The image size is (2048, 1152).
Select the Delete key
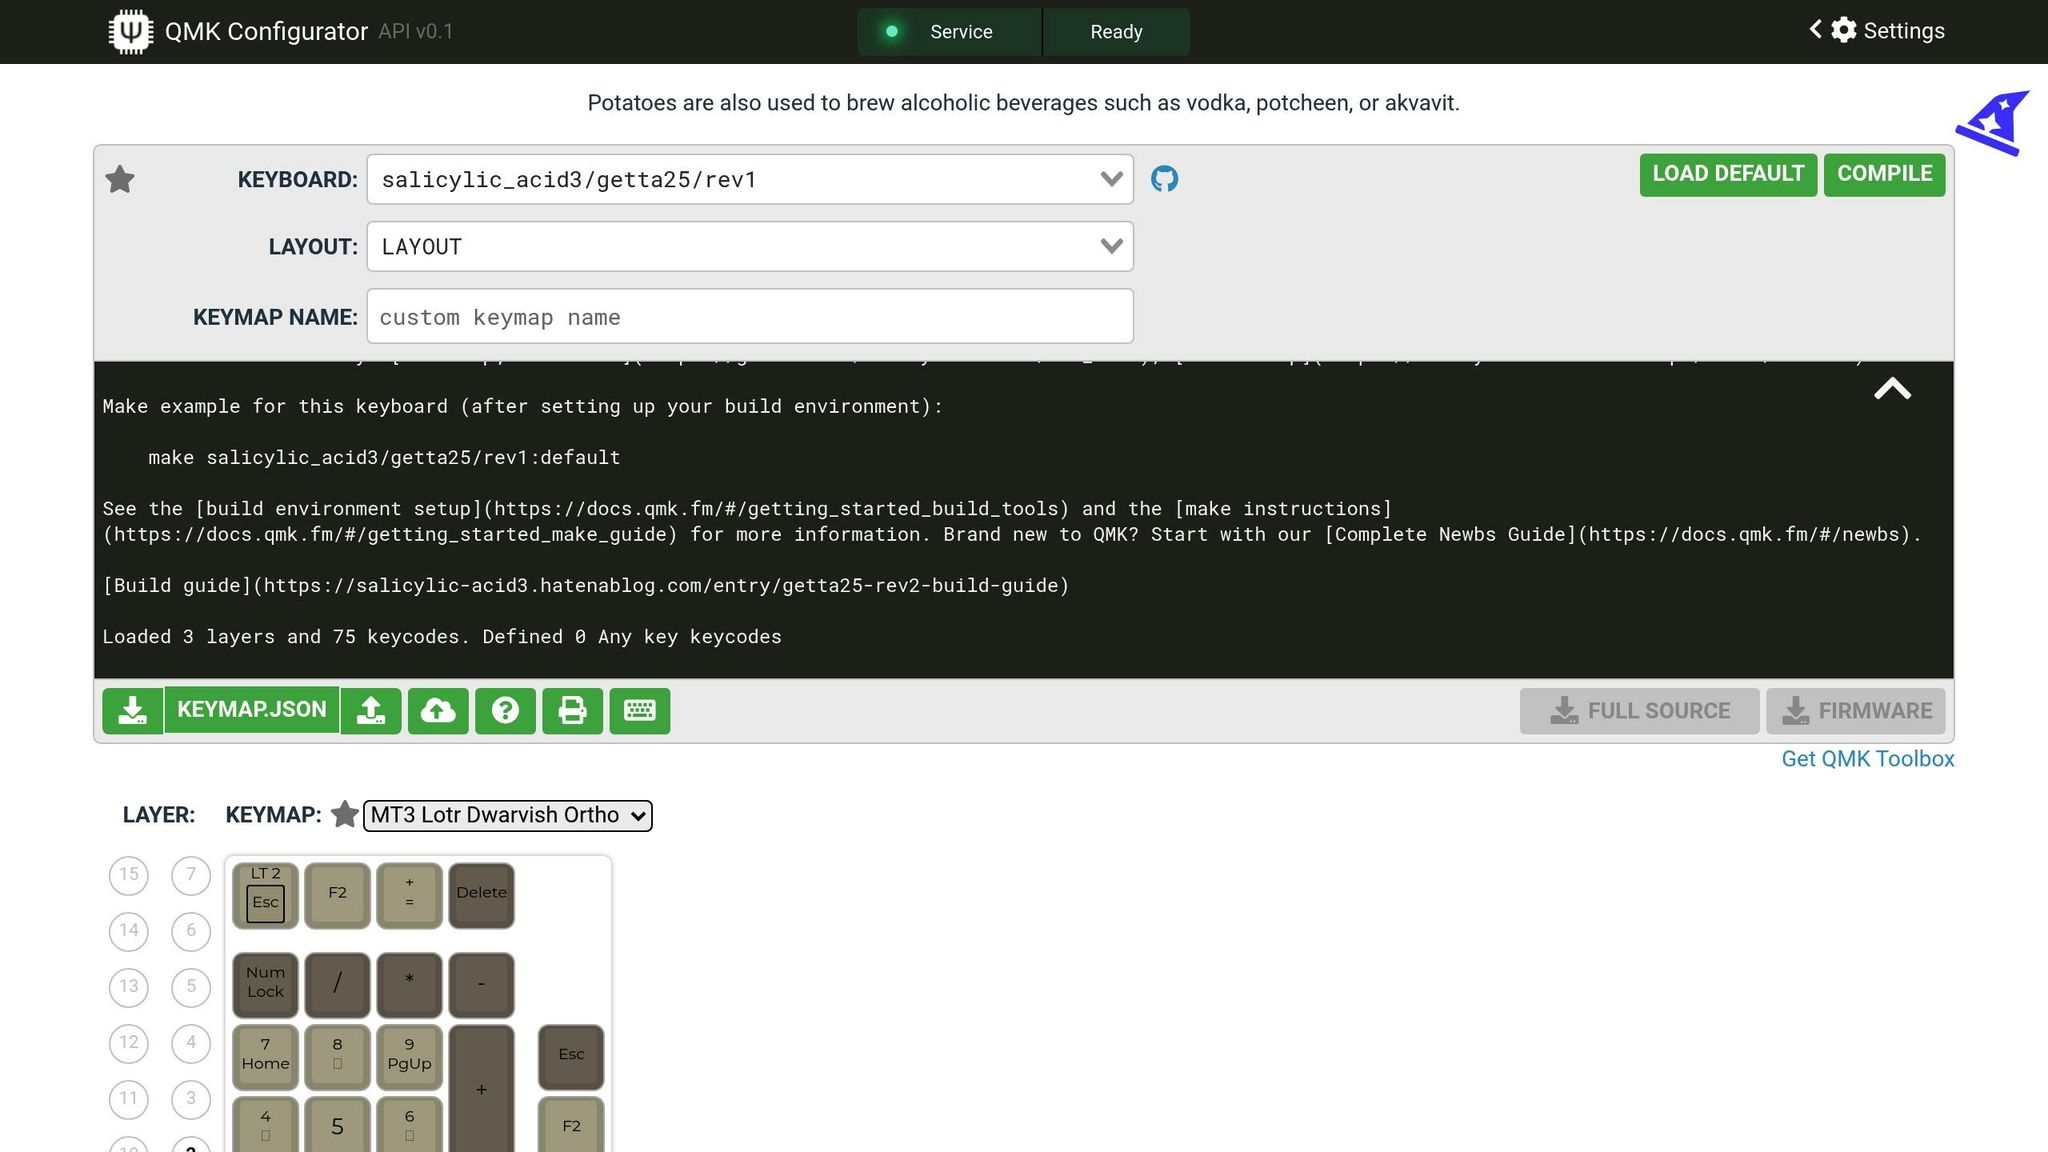[481, 895]
